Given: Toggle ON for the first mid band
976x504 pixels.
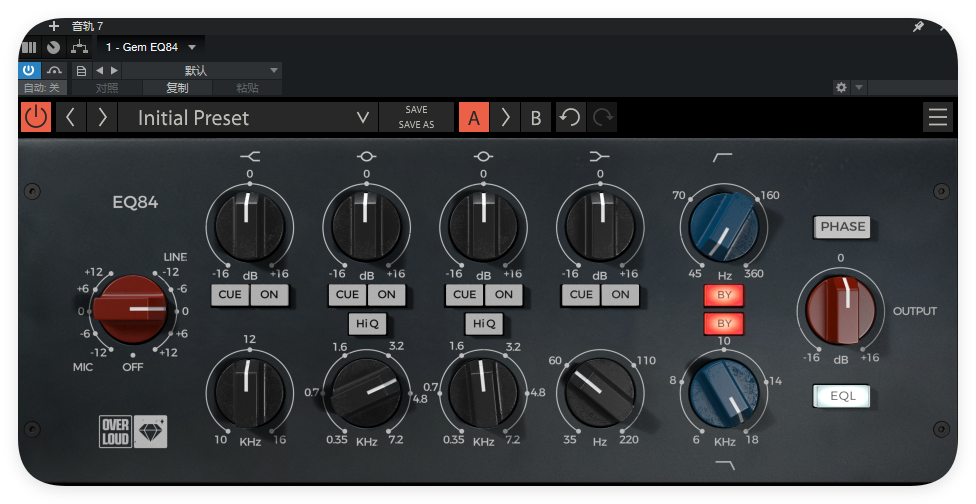Looking at the screenshot, I should [x=387, y=295].
